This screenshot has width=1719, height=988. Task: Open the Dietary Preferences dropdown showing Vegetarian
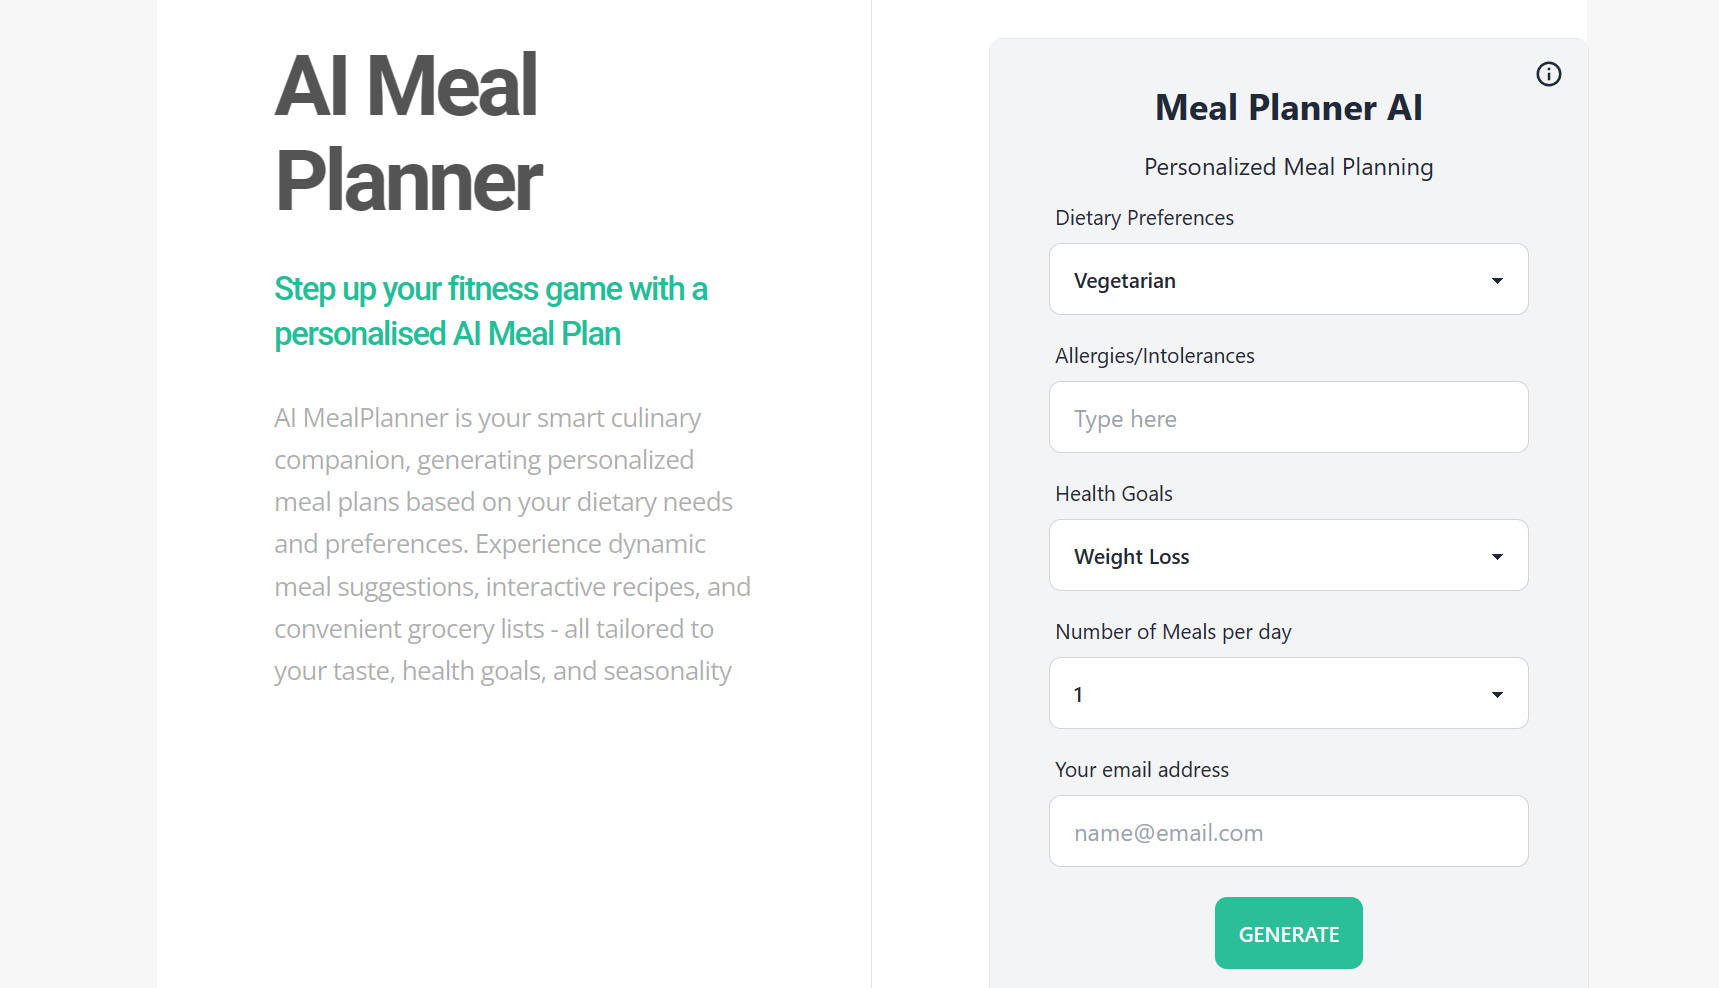1270,280
